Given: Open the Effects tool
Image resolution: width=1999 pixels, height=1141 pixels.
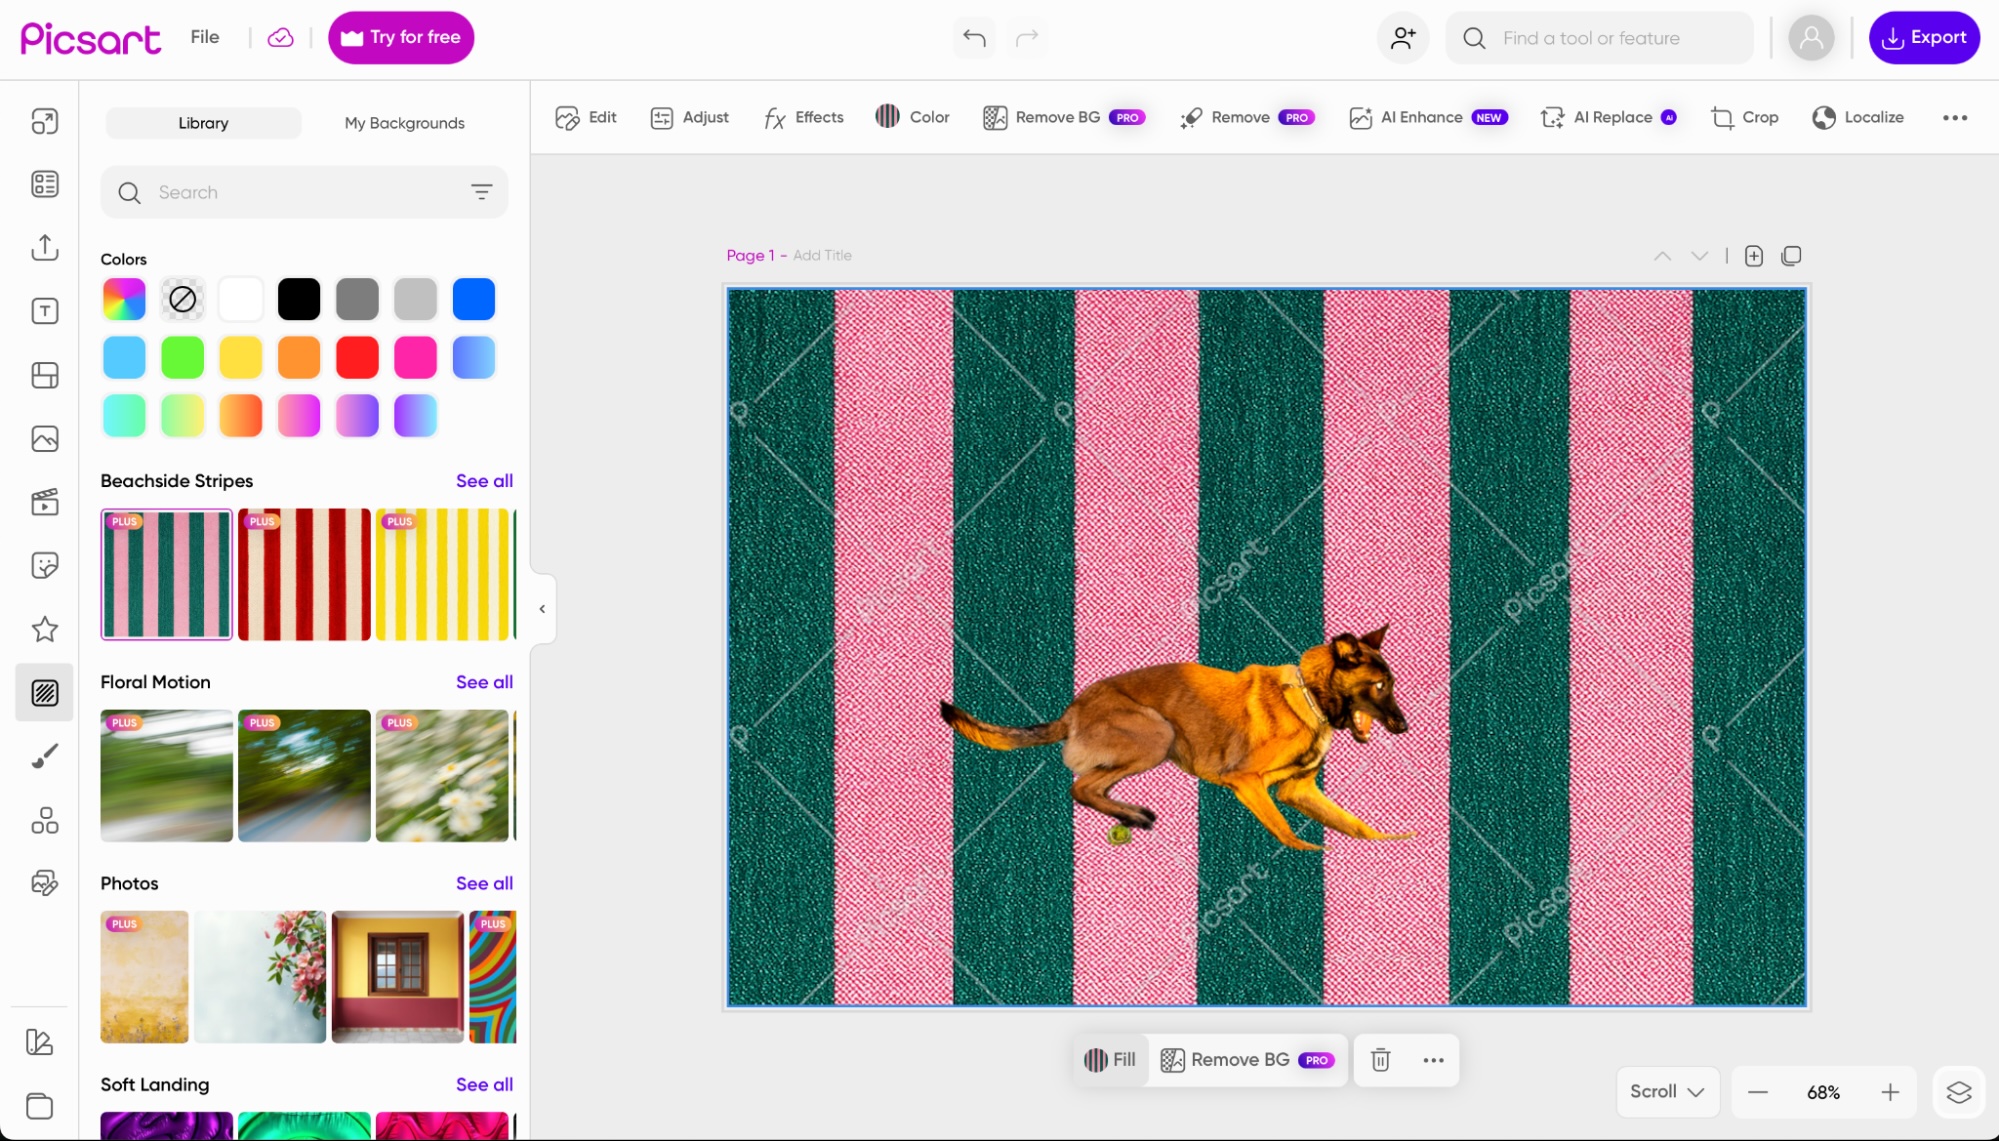Looking at the screenshot, I should click(x=804, y=118).
